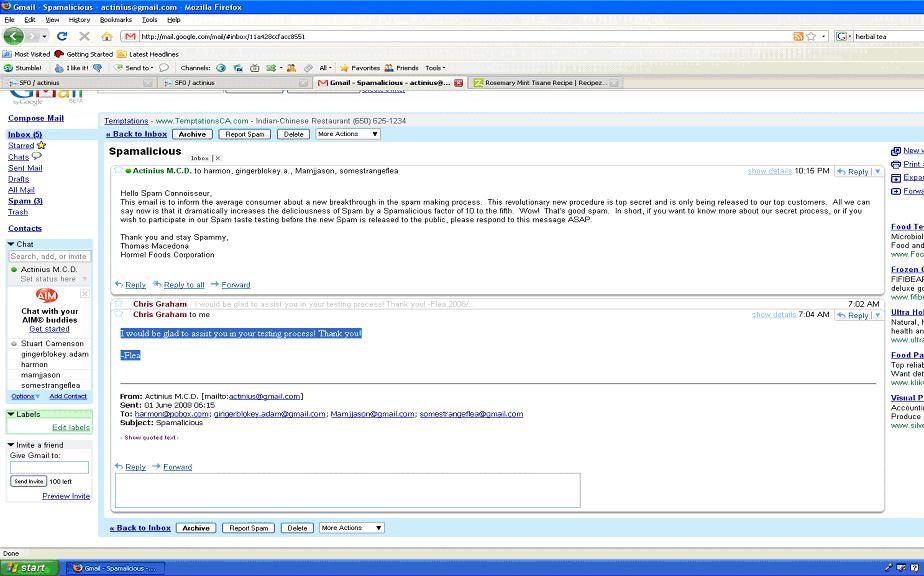
Task: Open the Tools menu in the menu bar
Action: point(150,19)
